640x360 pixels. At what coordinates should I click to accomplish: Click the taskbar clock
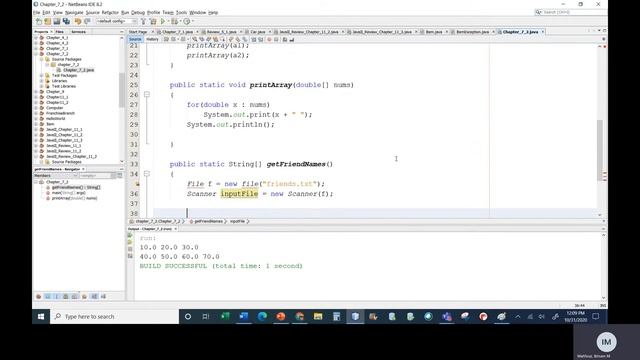576,316
